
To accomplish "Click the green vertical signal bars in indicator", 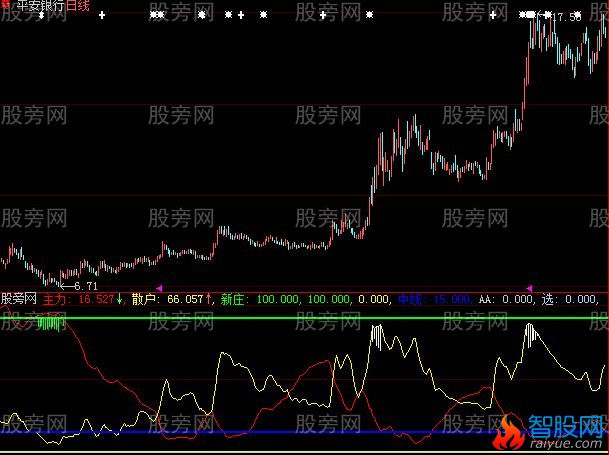I will [x=51, y=324].
